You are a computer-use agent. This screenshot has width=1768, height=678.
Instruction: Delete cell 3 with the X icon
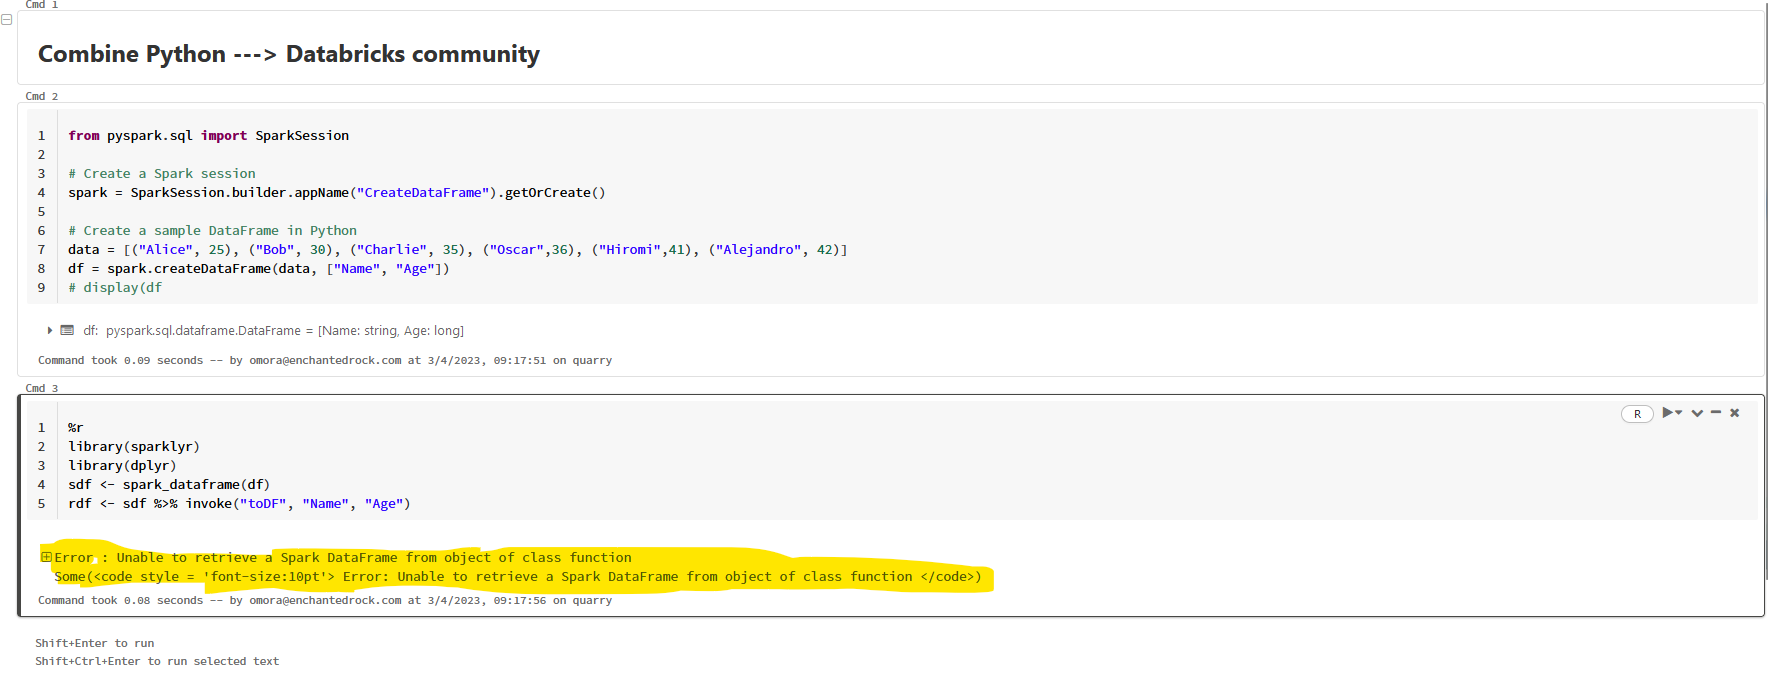tap(1735, 413)
